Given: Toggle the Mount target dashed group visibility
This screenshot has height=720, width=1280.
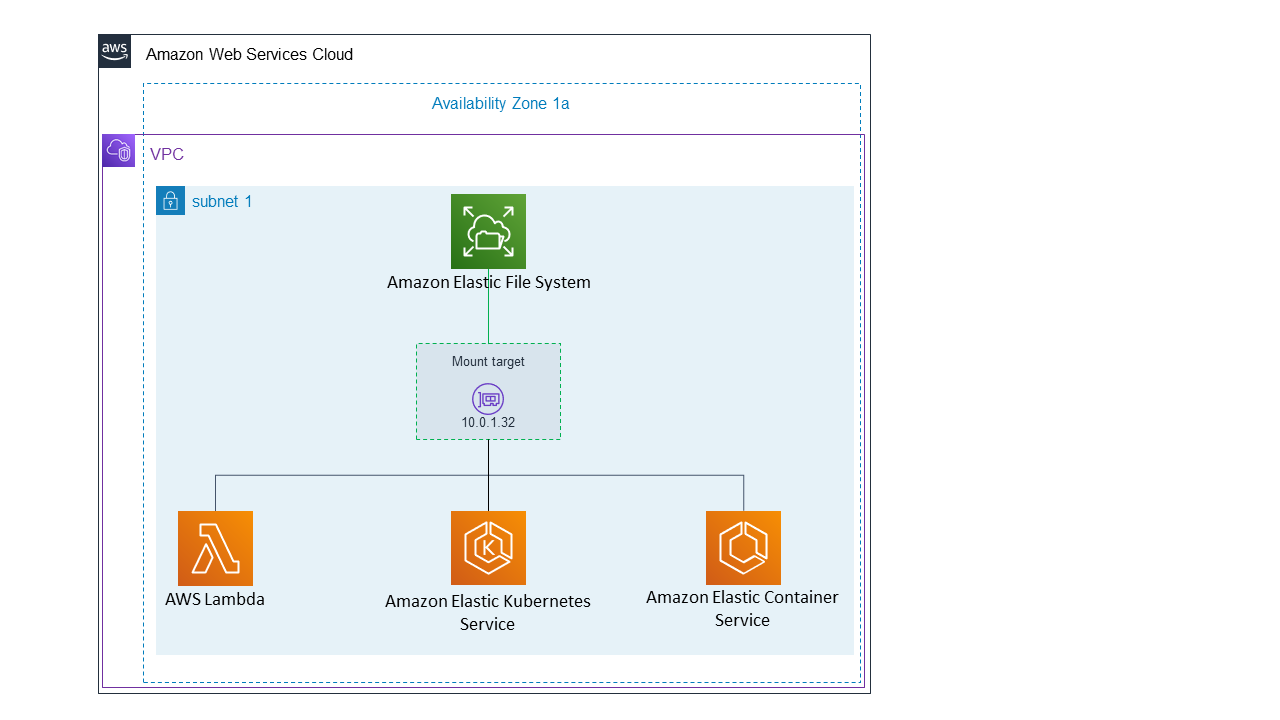Looking at the screenshot, I should [488, 361].
